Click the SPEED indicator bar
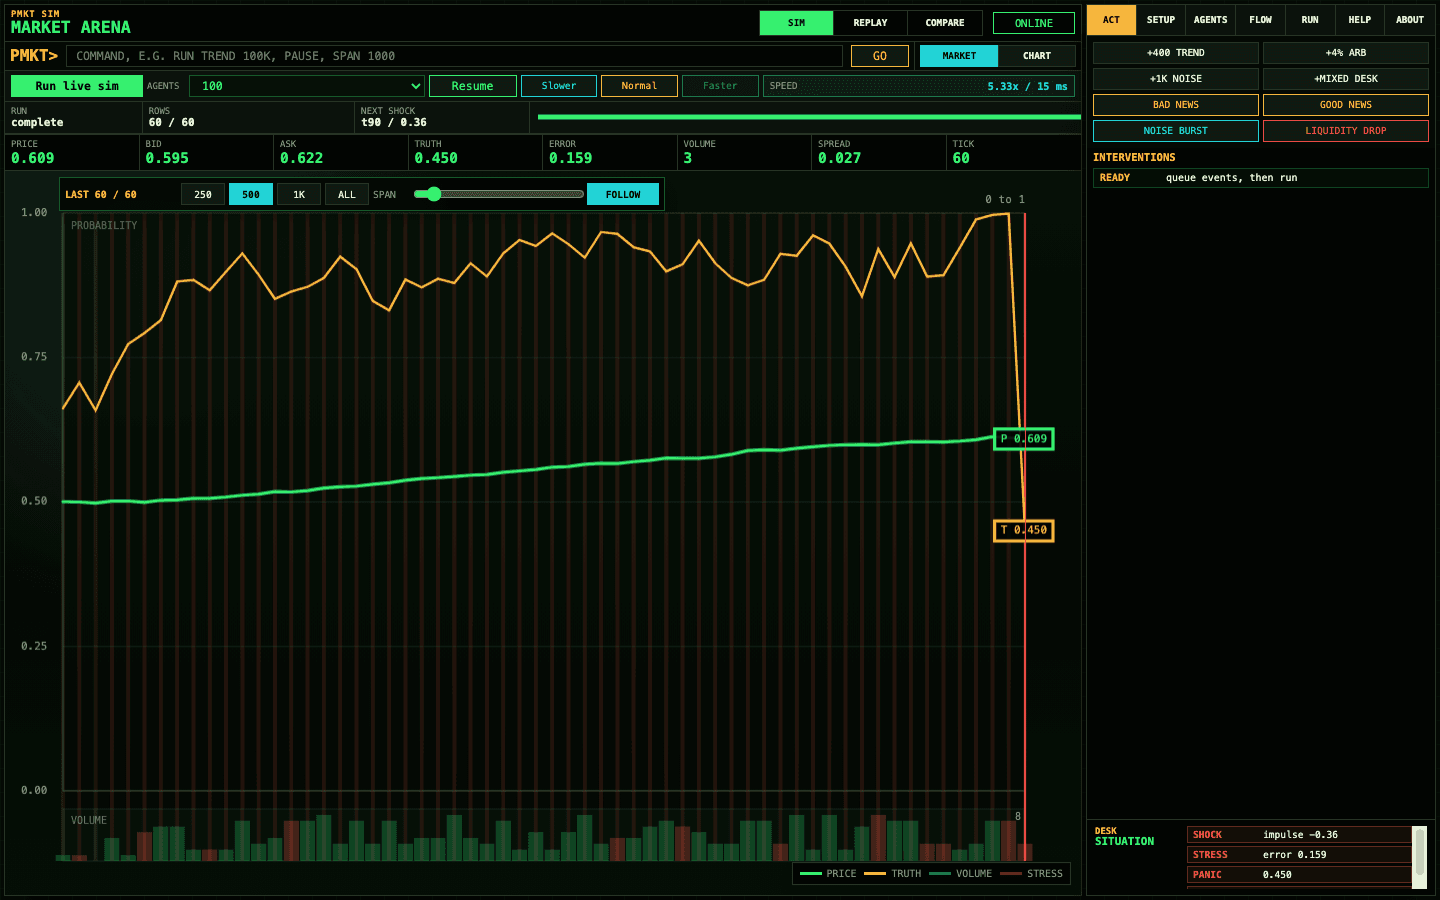Screen dimensions: 1440x900 pos(919,86)
